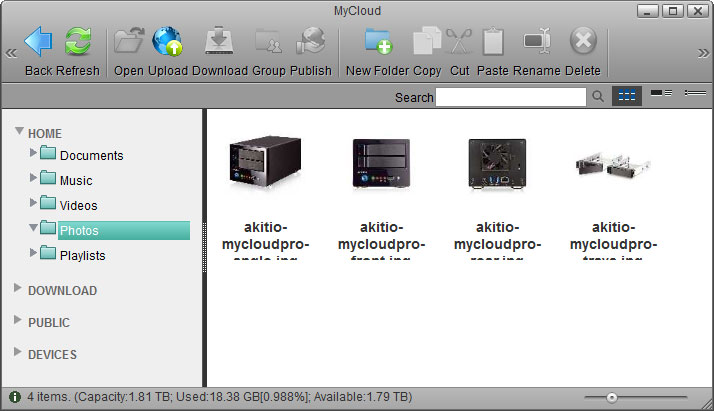Switch to thumbnail grid view

click(627, 95)
